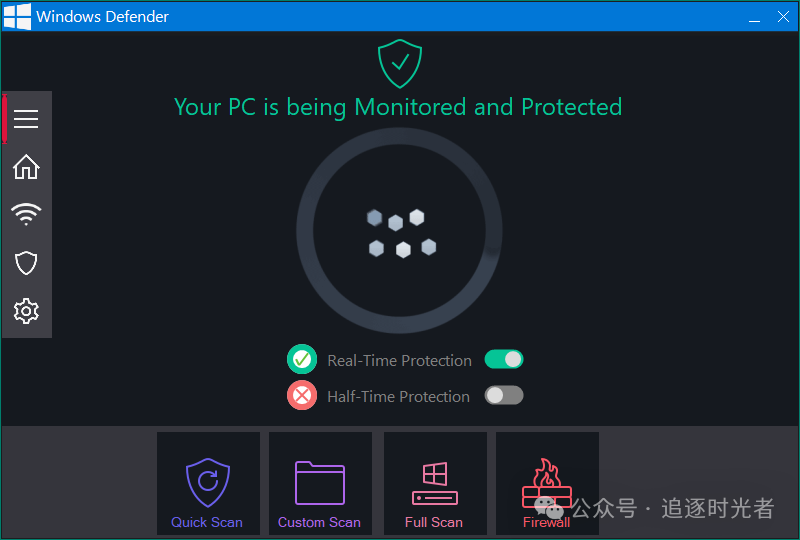Screen dimensions: 800x540
Task: Start a Quick Scan
Action: (x=208, y=483)
